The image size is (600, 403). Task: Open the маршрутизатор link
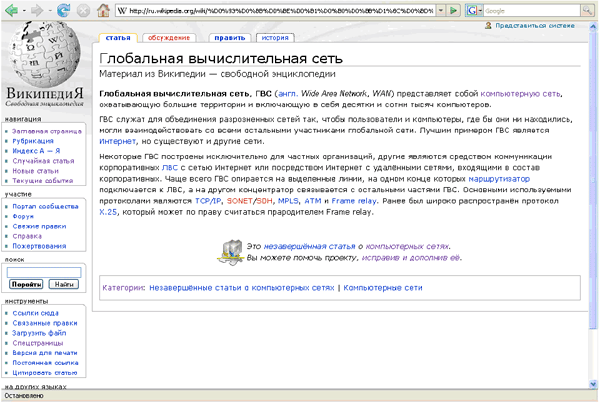pyautogui.click(x=499, y=179)
